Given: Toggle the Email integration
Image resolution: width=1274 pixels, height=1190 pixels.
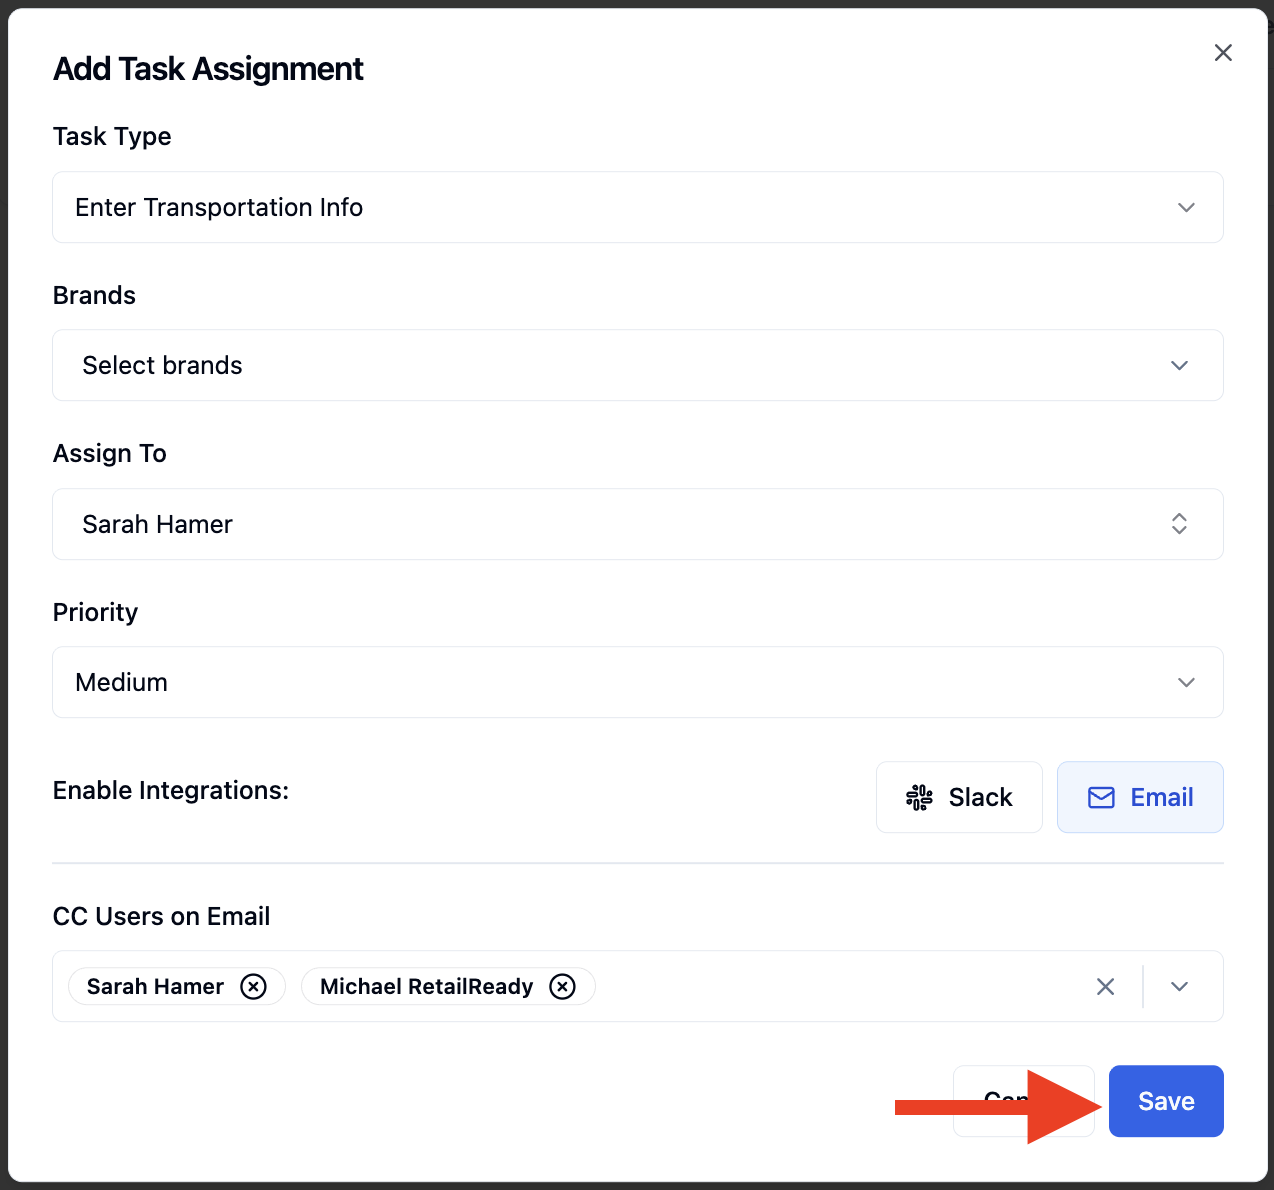Looking at the screenshot, I should [1140, 797].
